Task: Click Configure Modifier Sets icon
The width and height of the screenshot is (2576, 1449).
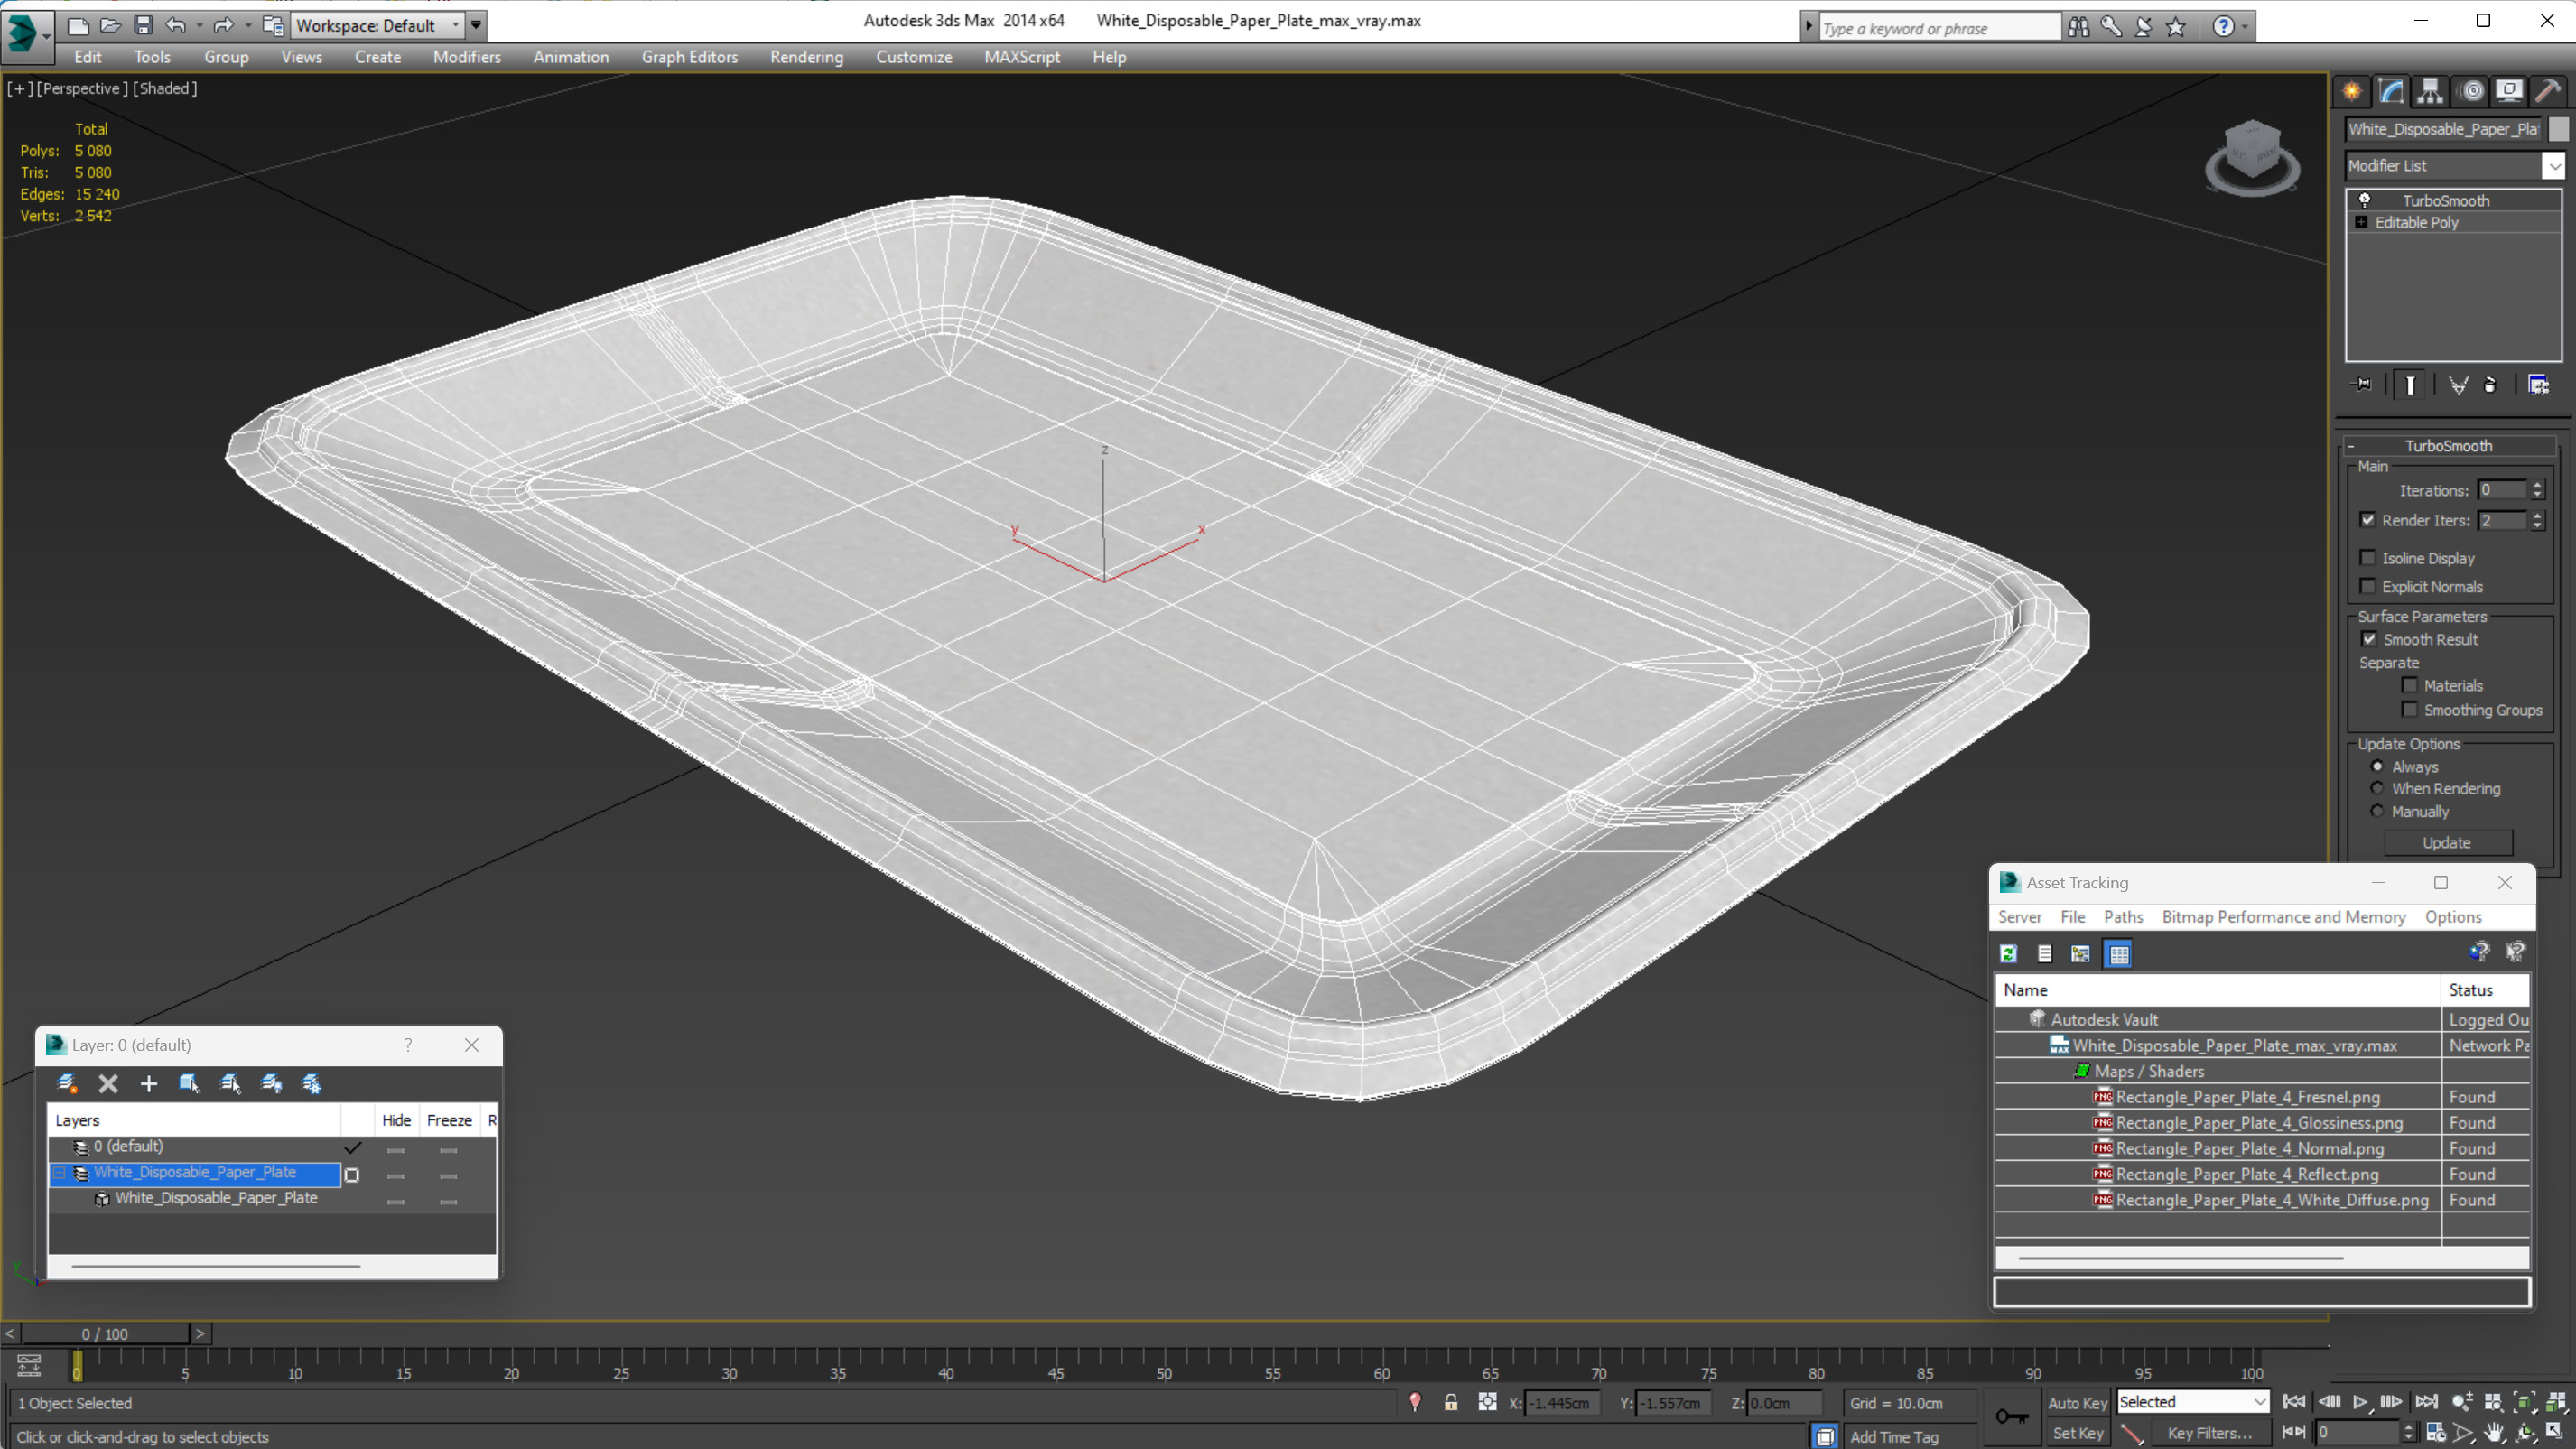Action: point(2539,385)
